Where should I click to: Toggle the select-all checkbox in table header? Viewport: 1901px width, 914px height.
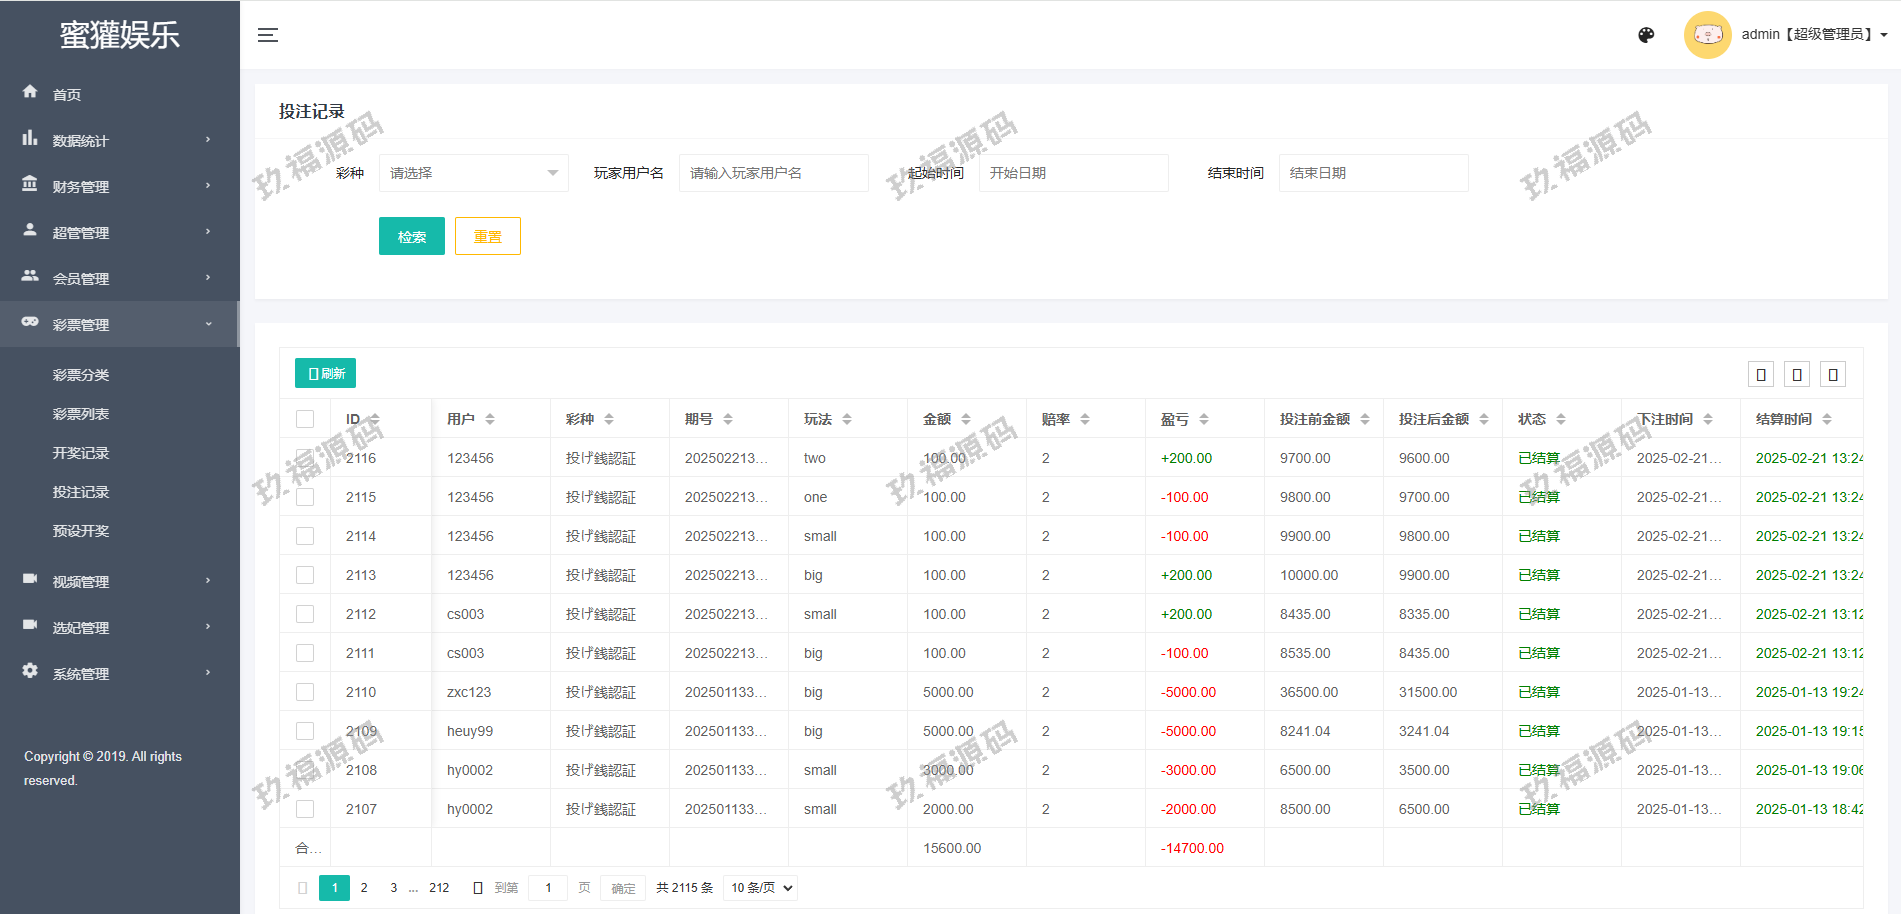coord(305,419)
